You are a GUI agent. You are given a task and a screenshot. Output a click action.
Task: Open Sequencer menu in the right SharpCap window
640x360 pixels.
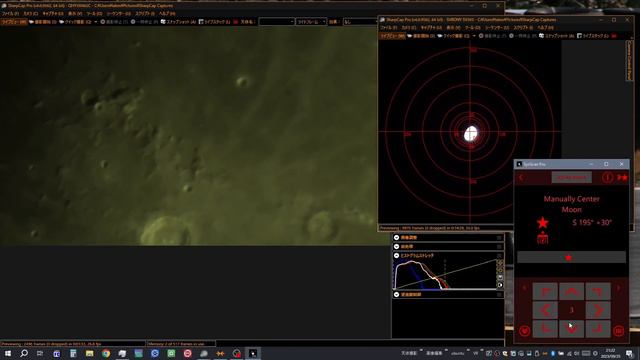[497, 28]
